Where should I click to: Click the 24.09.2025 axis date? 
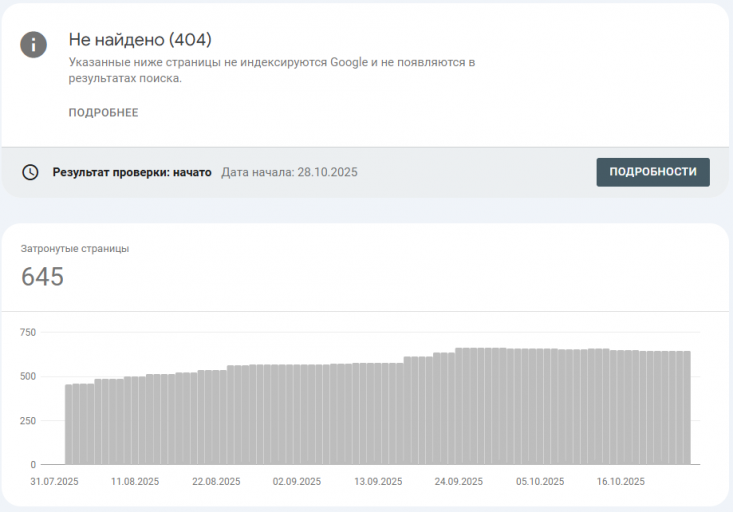(459, 482)
